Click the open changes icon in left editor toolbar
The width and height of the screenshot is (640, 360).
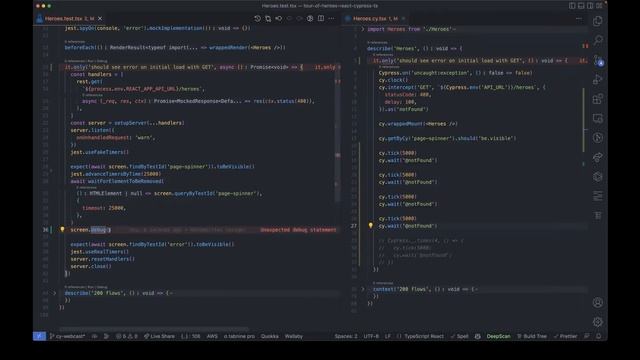(x=268, y=18)
